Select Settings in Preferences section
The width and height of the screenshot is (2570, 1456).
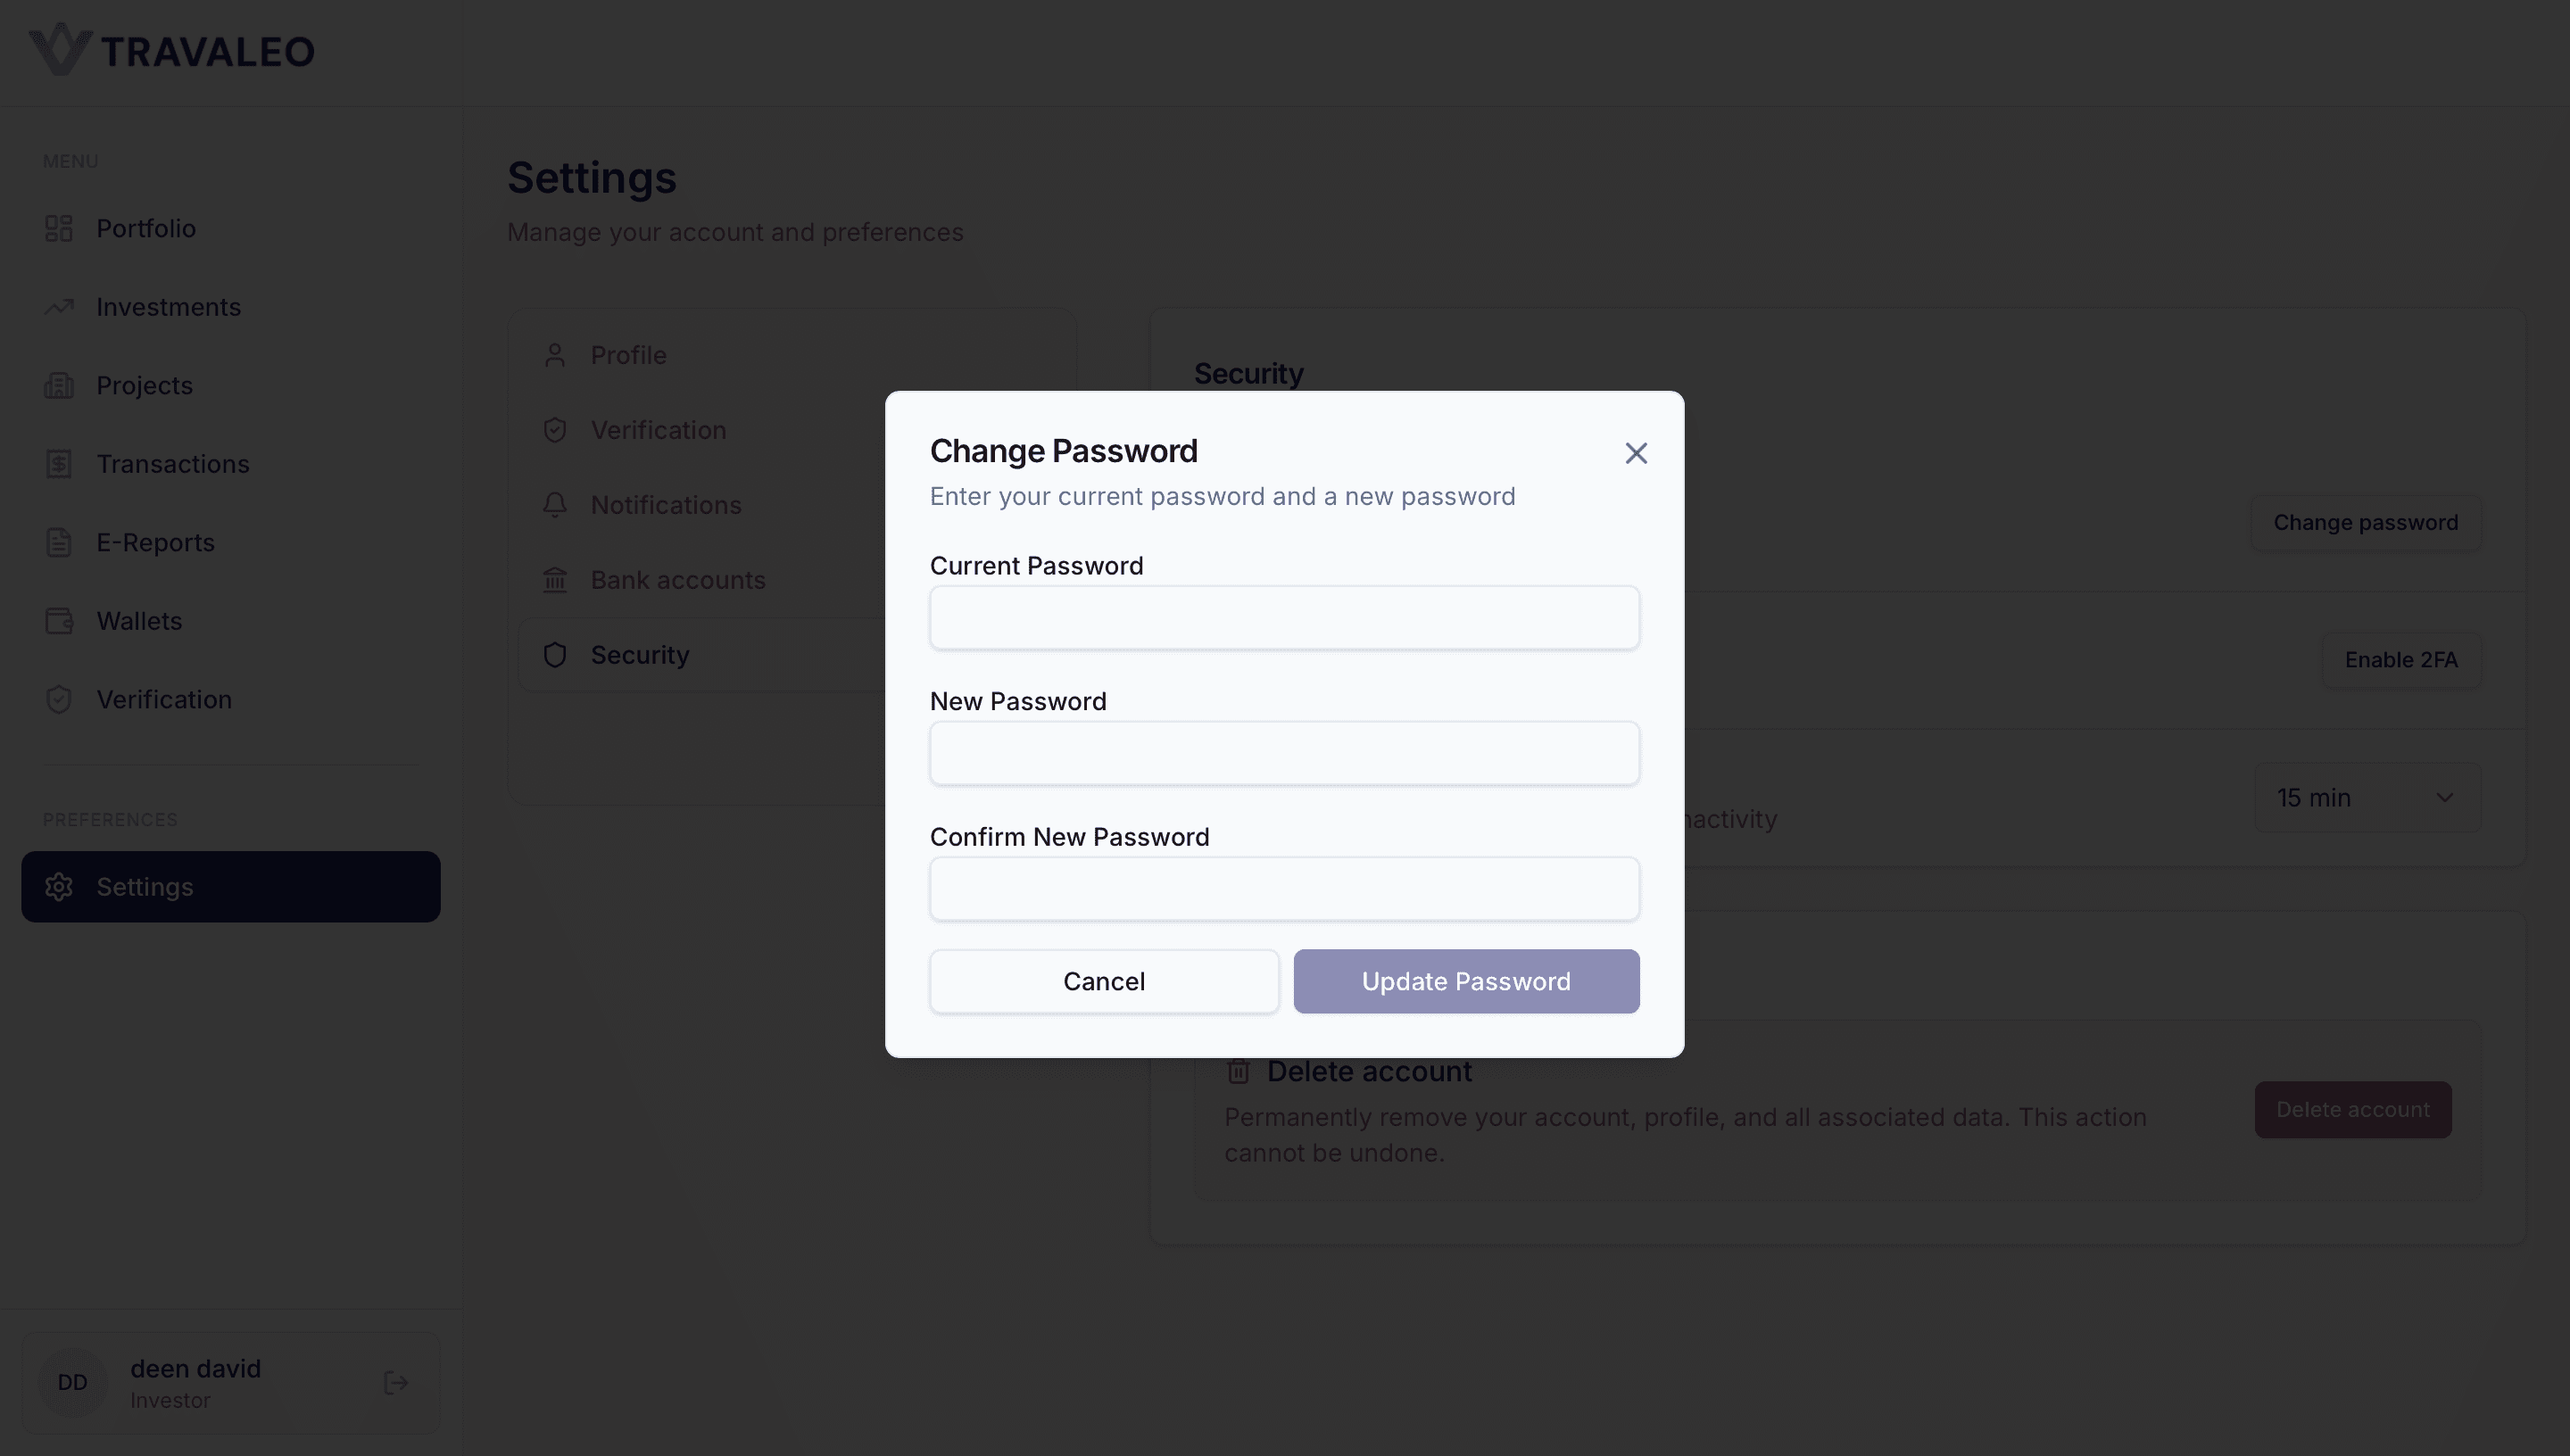click(x=231, y=887)
